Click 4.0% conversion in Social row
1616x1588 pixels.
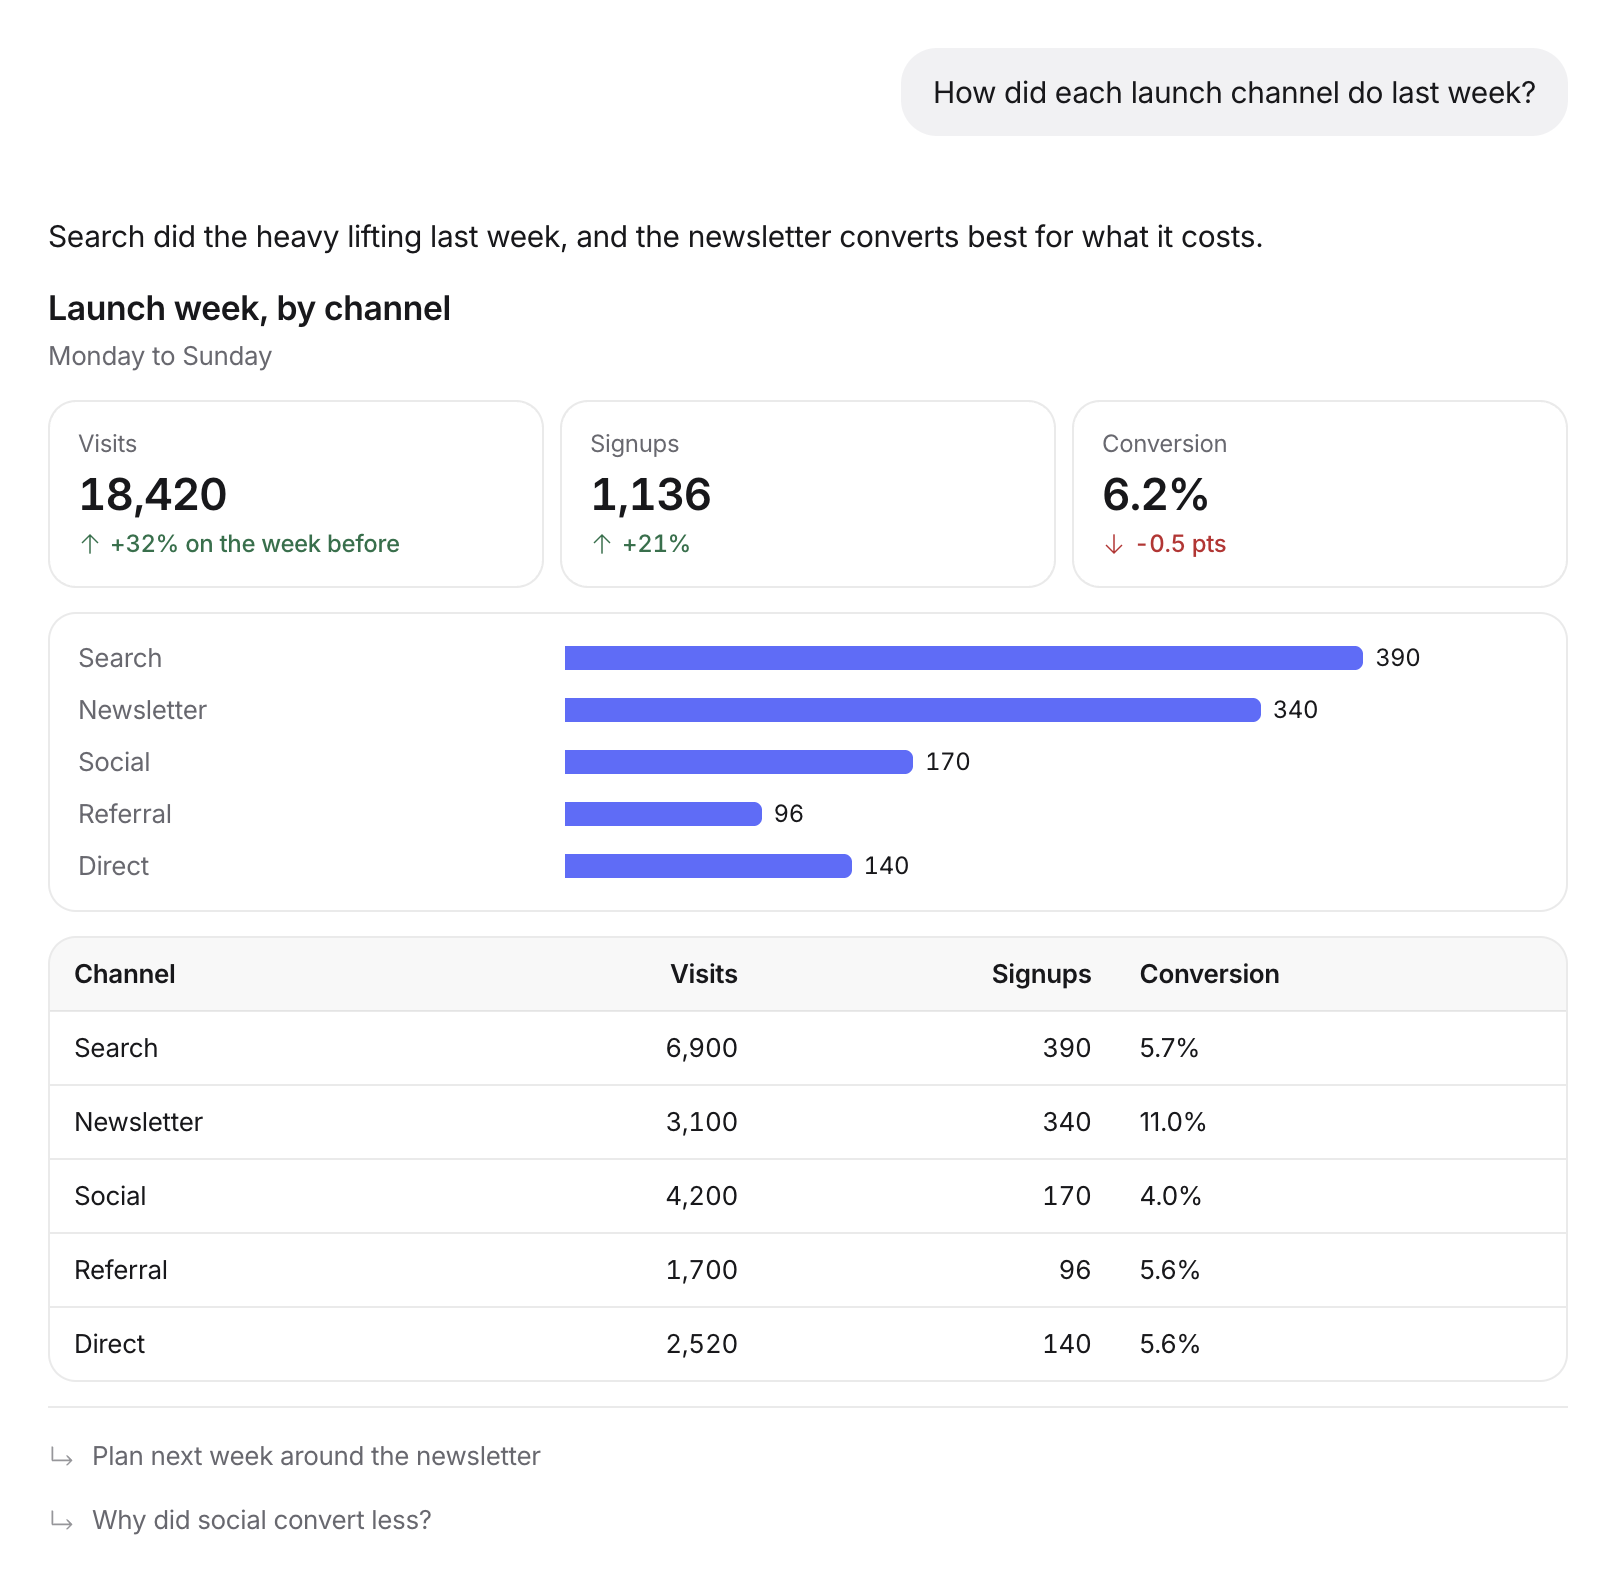pyautogui.click(x=1171, y=1196)
